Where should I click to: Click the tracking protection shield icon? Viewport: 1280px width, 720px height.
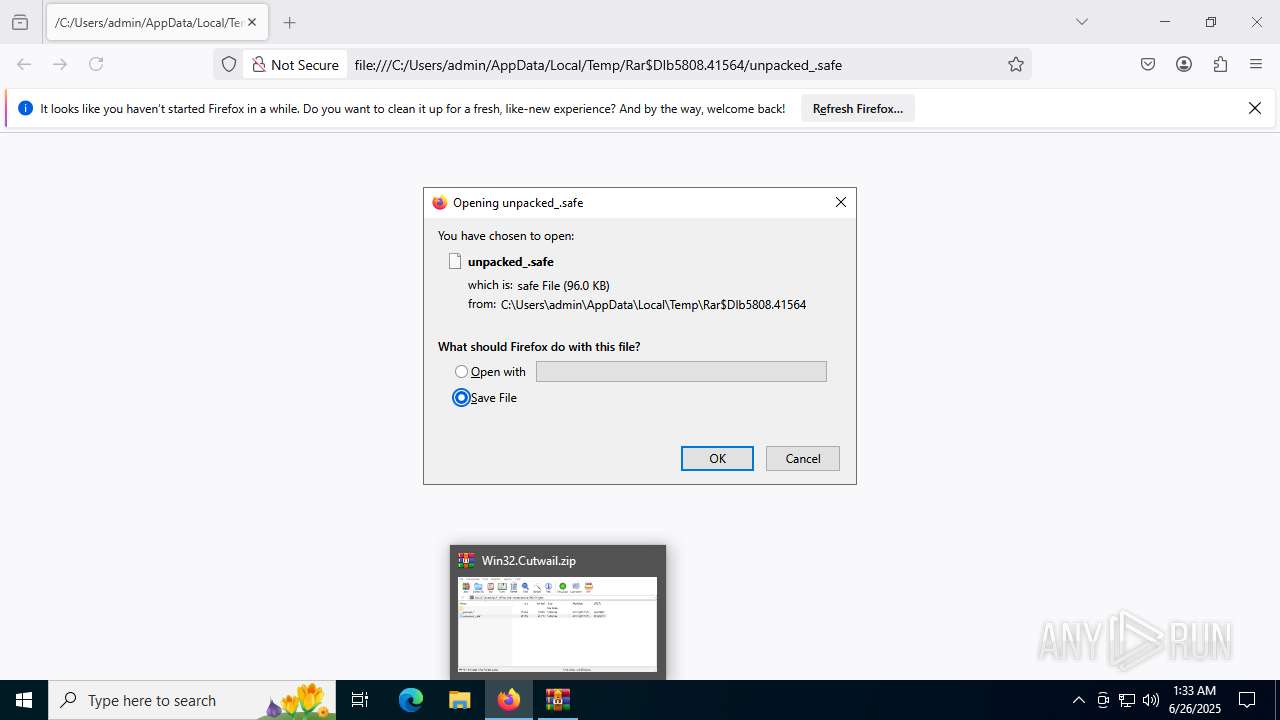(x=229, y=64)
